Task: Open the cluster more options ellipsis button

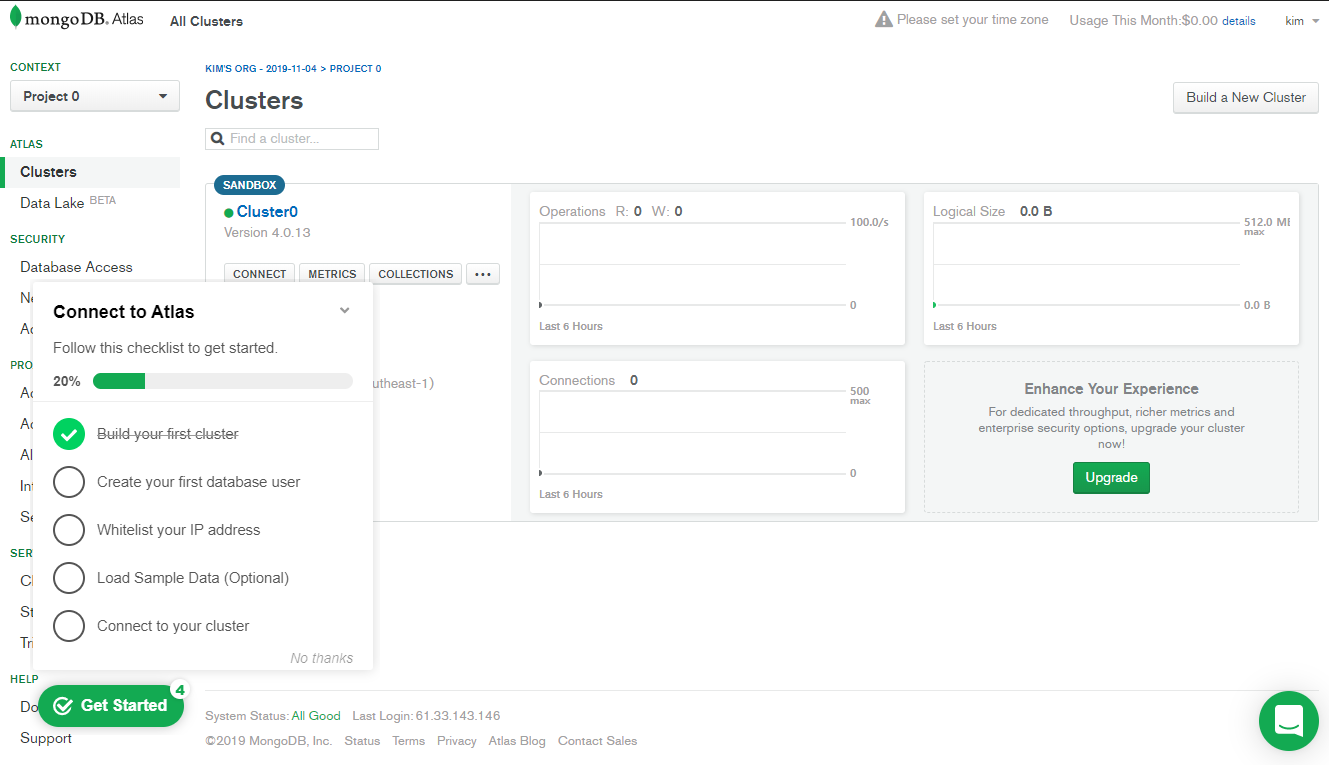Action: 483,274
